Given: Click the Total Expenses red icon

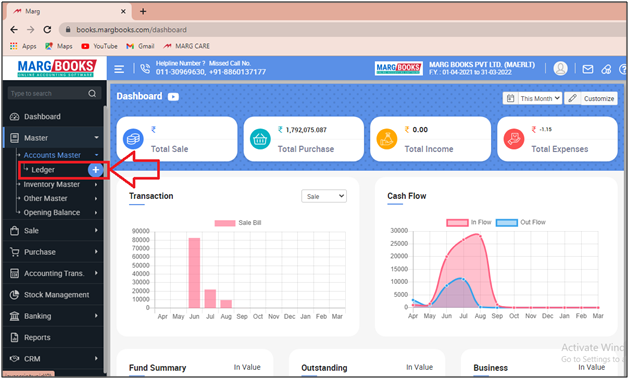Looking at the screenshot, I should (513, 139).
